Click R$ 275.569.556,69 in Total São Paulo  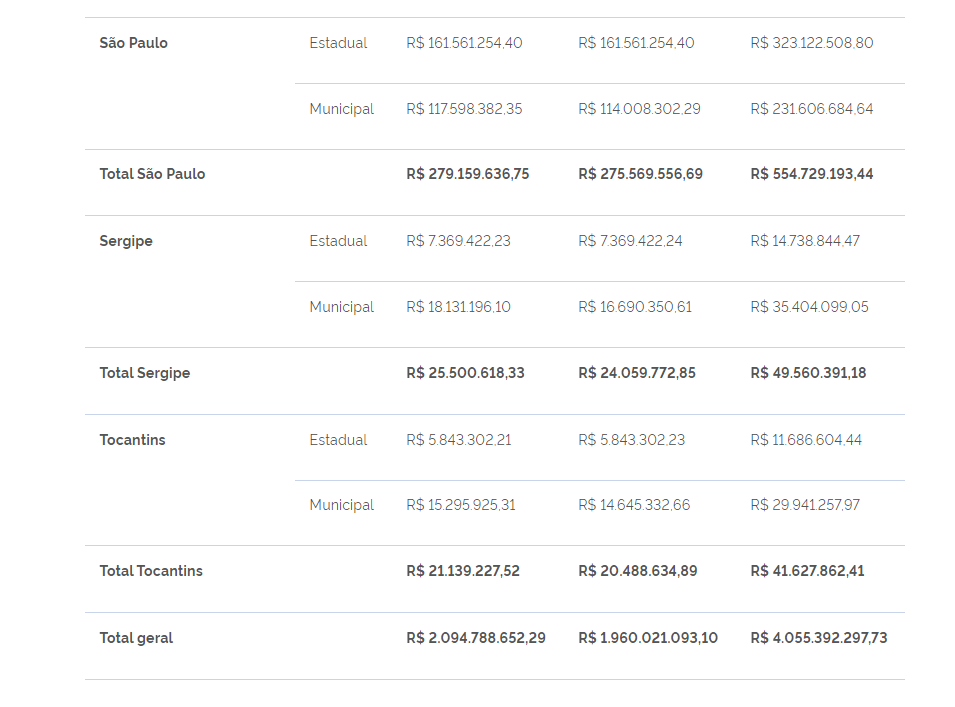(640, 174)
